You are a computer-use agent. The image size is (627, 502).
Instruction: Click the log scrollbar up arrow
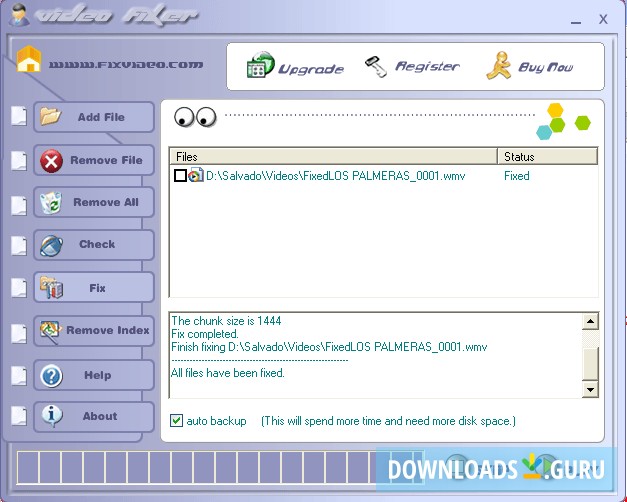click(x=590, y=322)
